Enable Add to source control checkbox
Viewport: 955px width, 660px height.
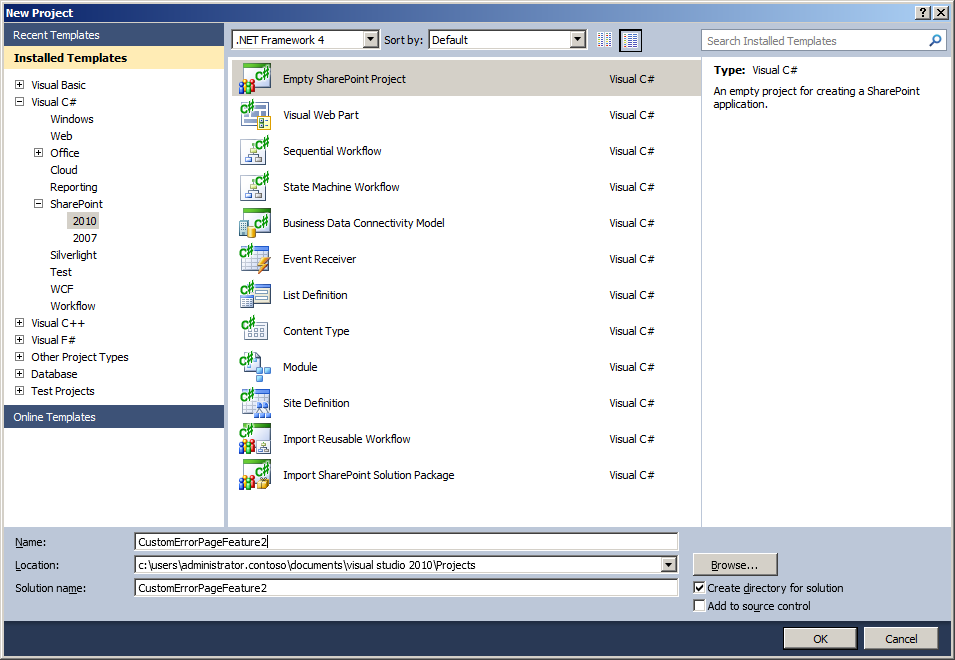[699, 605]
